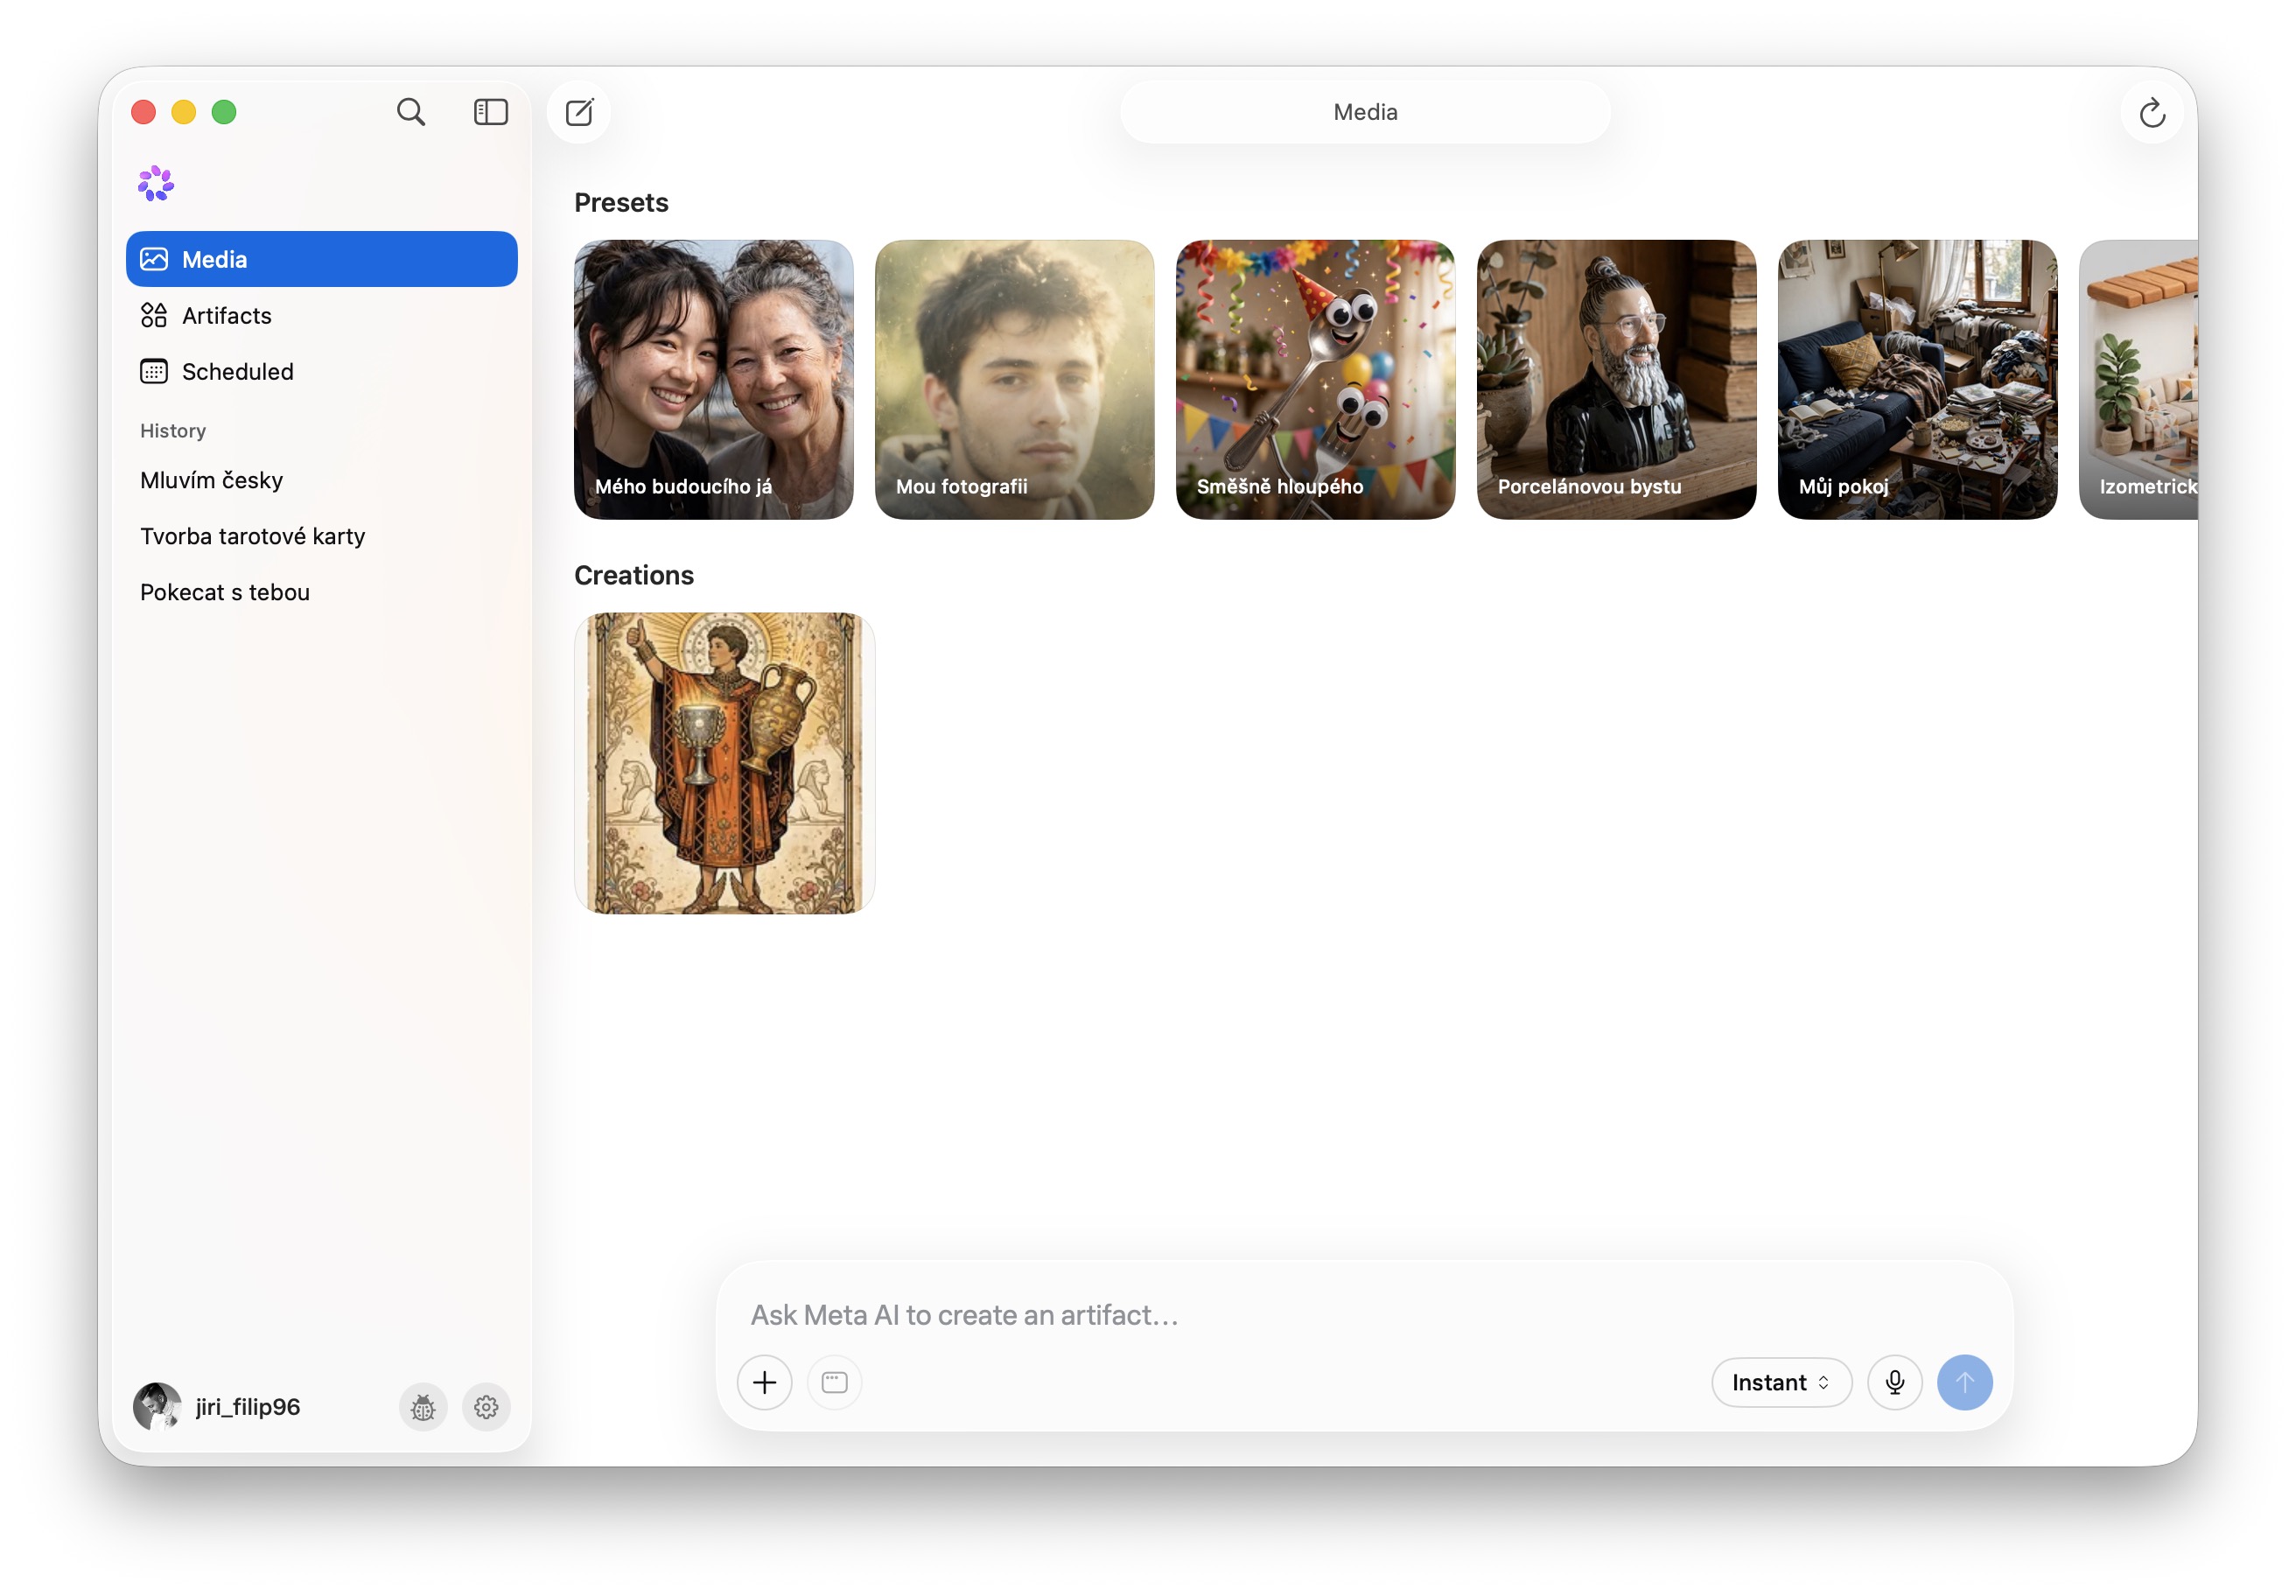This screenshot has height=1596, width=2296.
Task: Select the Mého budoucího já preset
Action: click(x=714, y=379)
